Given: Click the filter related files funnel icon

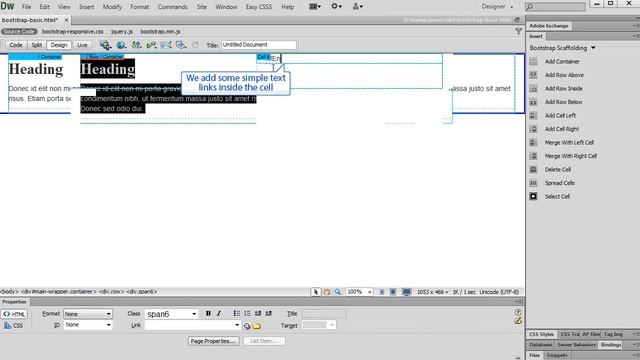Looking at the screenshot, I should [518, 31].
